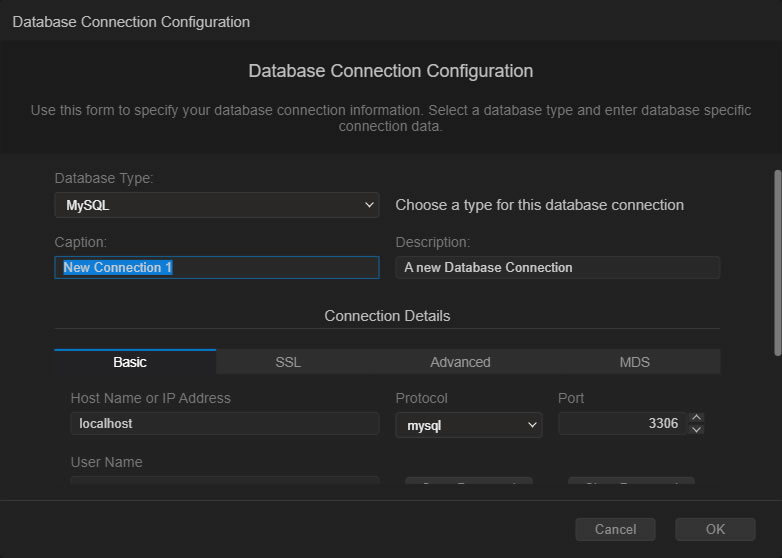Click the dialog's vertical scrollbar

pyautogui.click(x=777, y=260)
